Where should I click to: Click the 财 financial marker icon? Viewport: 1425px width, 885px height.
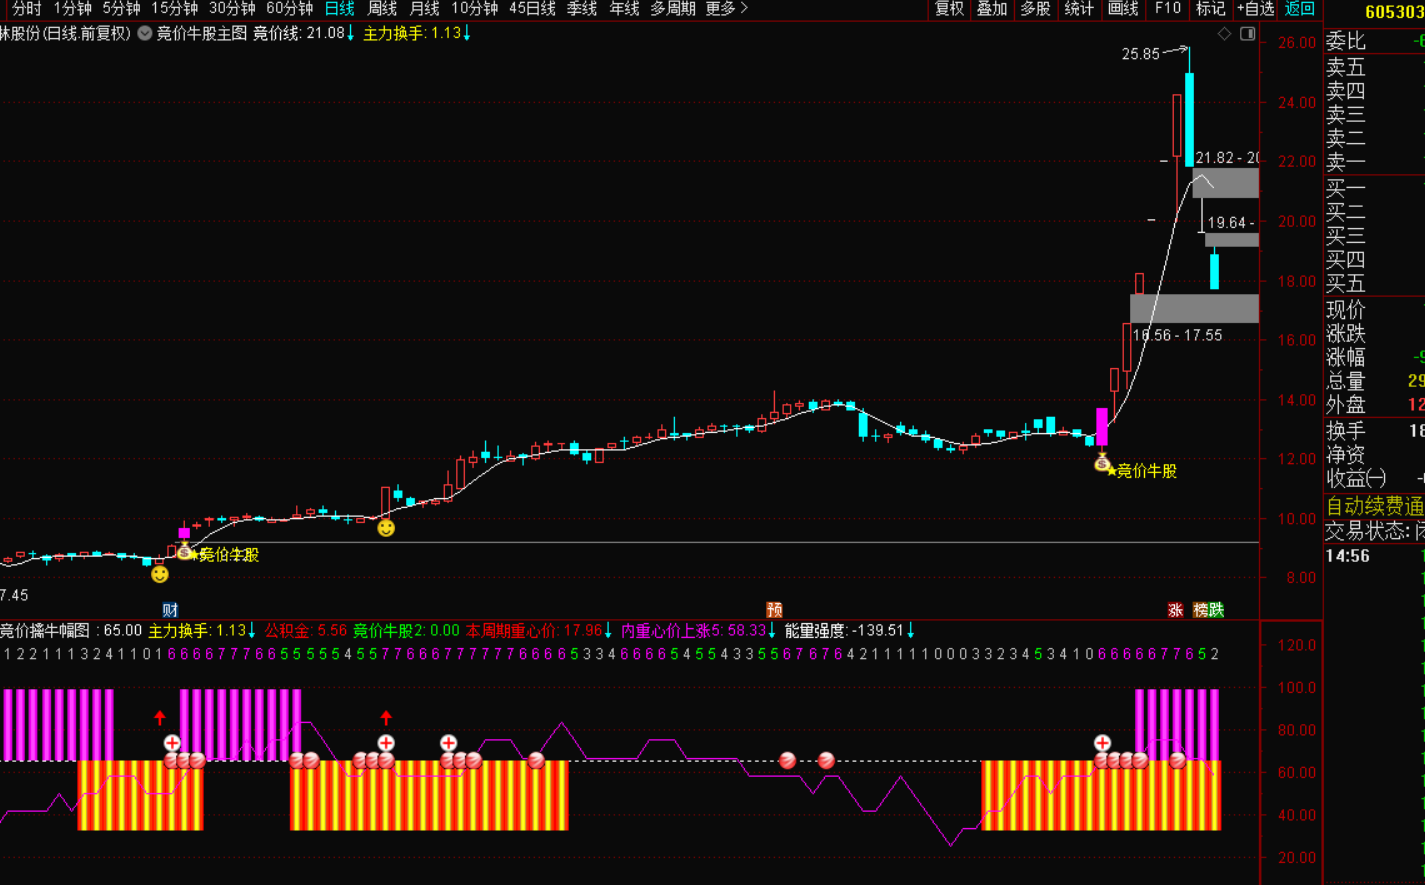170,610
